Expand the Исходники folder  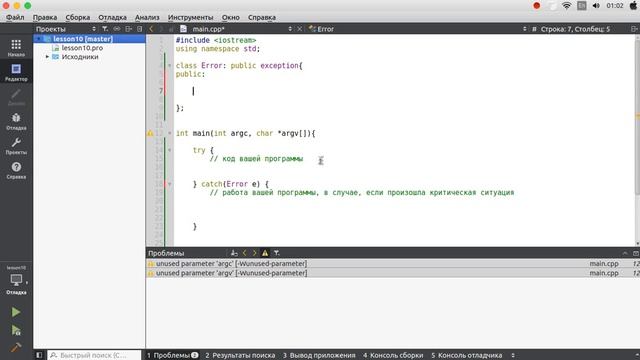point(47,57)
